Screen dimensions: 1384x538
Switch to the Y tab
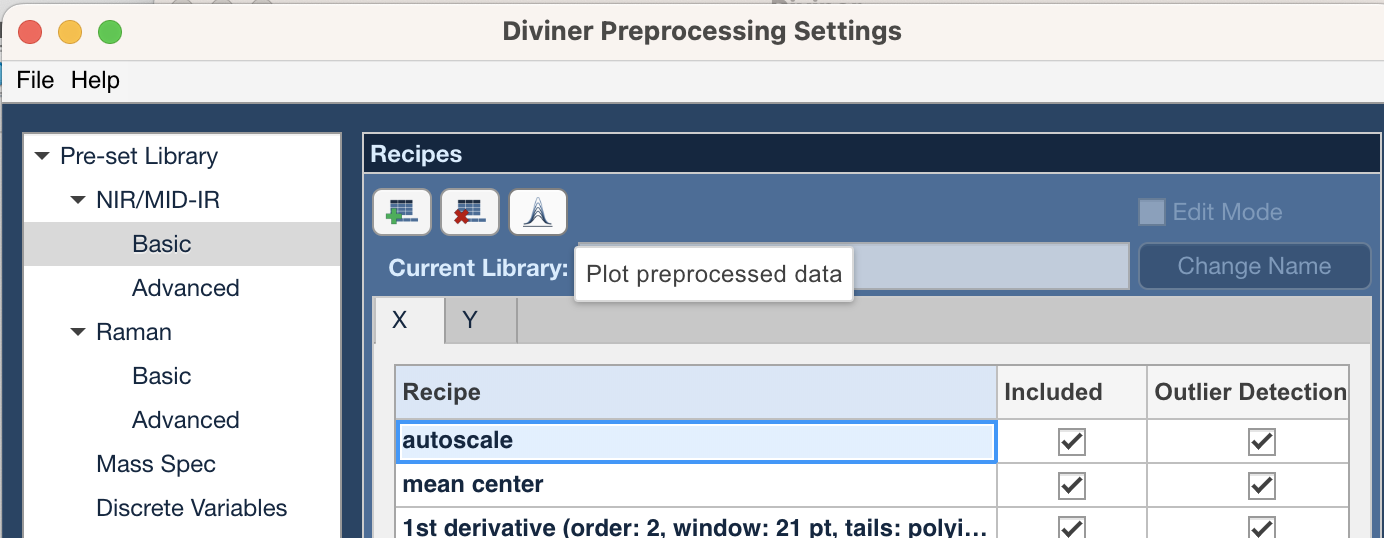point(470,320)
